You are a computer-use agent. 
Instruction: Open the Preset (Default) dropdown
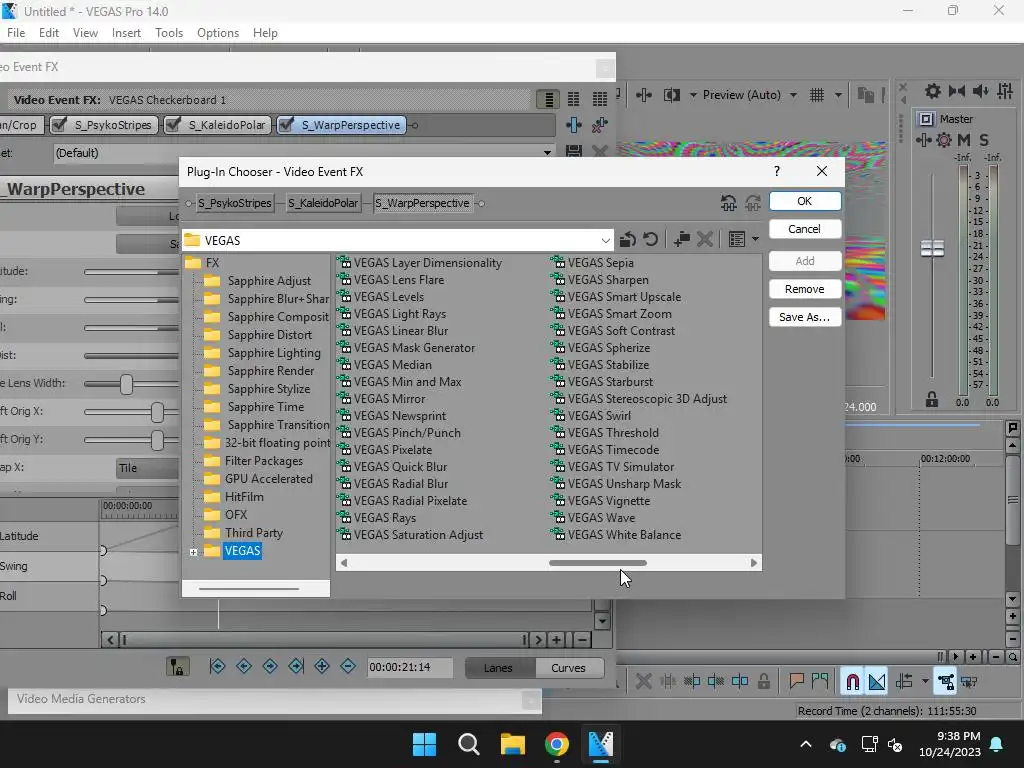pyautogui.click(x=547, y=153)
